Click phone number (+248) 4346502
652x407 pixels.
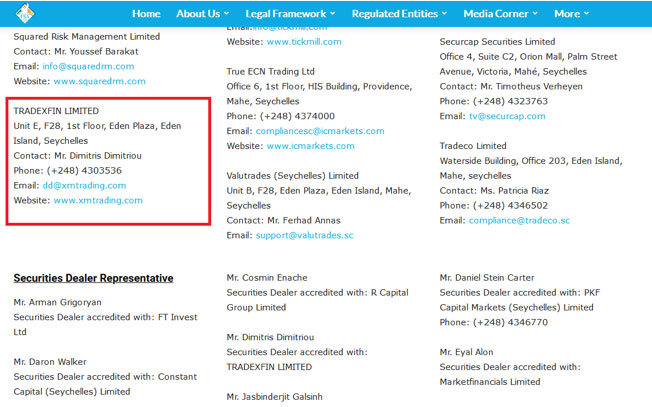510,205
